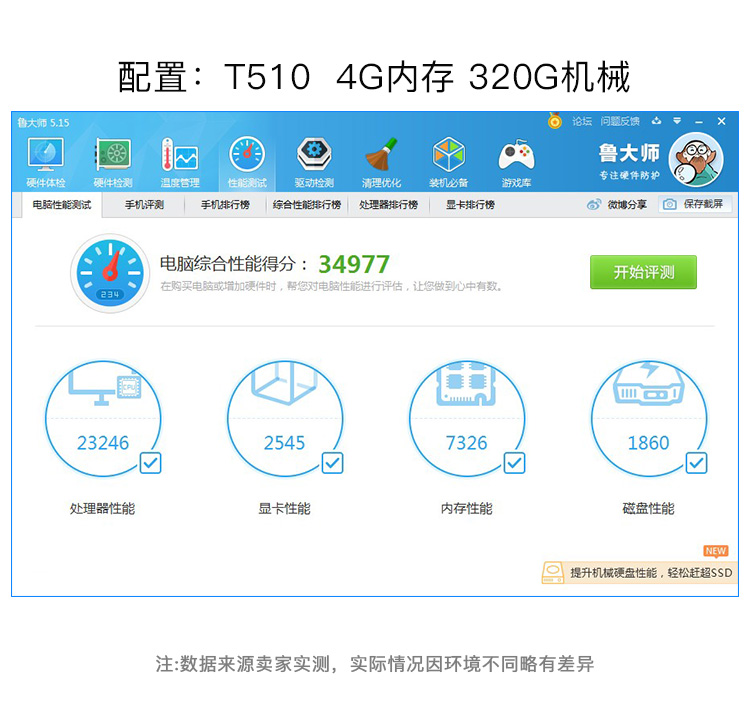Click the camera icon on 保存截屏

pos(670,204)
